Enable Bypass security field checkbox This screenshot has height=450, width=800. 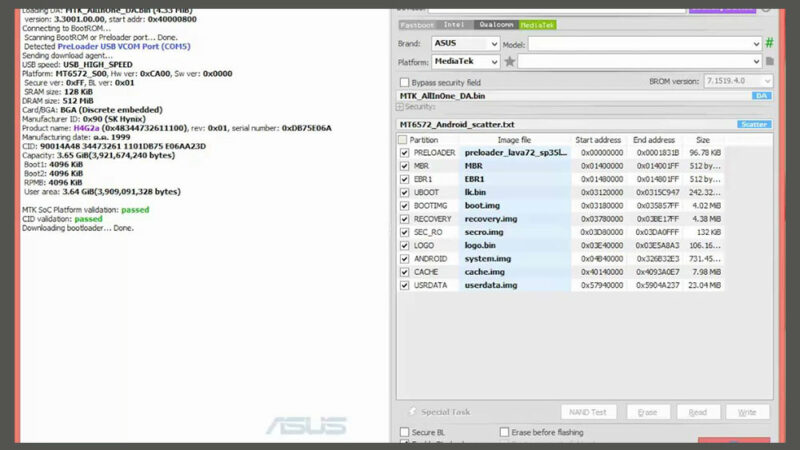405,82
